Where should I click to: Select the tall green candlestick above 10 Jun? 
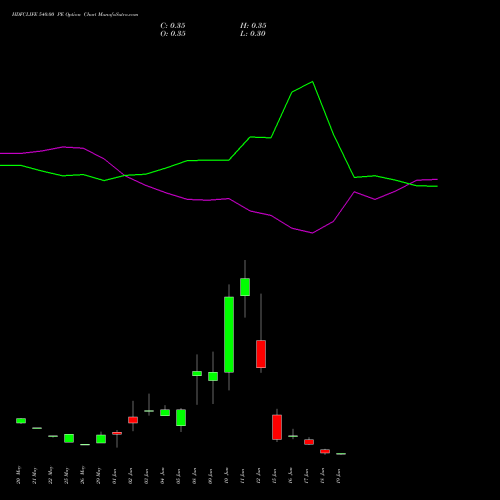[229, 335]
